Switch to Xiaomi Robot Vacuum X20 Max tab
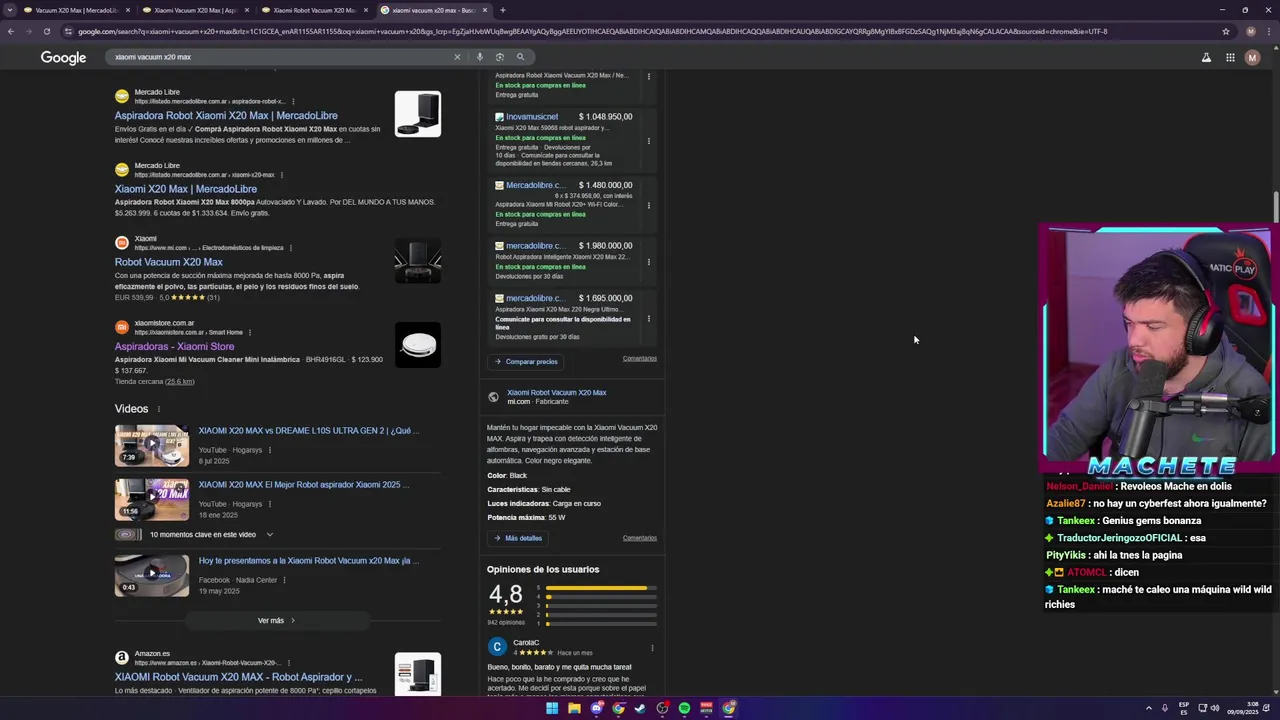1280x720 pixels. [x=313, y=10]
